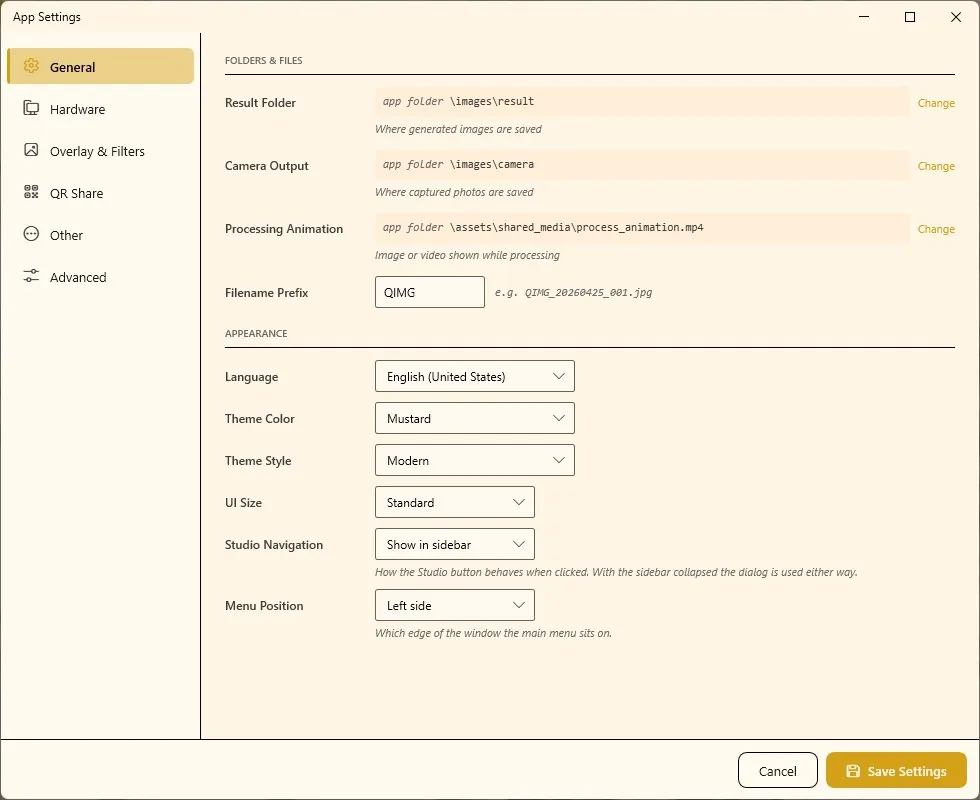Click the floppy disk icon on Save Settings
Image resolution: width=980 pixels, height=800 pixels.
pyautogui.click(x=853, y=771)
